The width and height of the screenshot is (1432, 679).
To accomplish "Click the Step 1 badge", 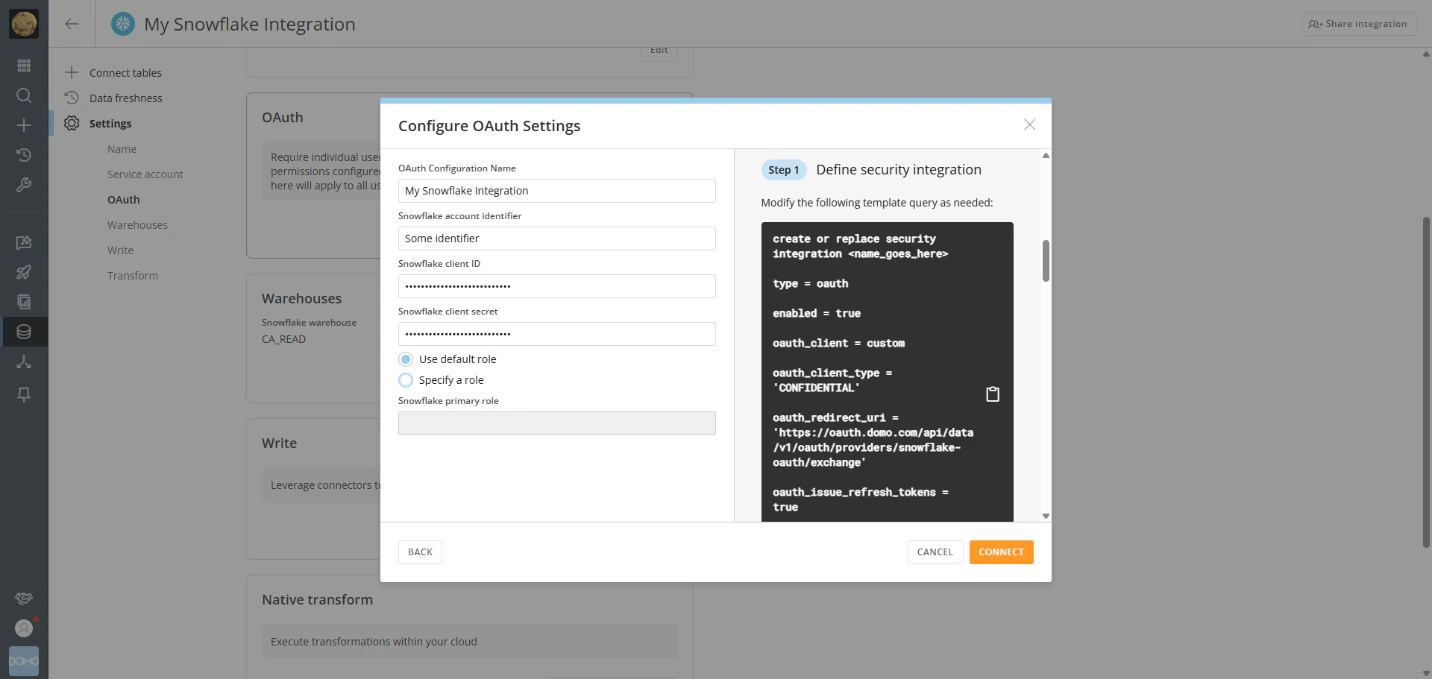I will click(784, 170).
